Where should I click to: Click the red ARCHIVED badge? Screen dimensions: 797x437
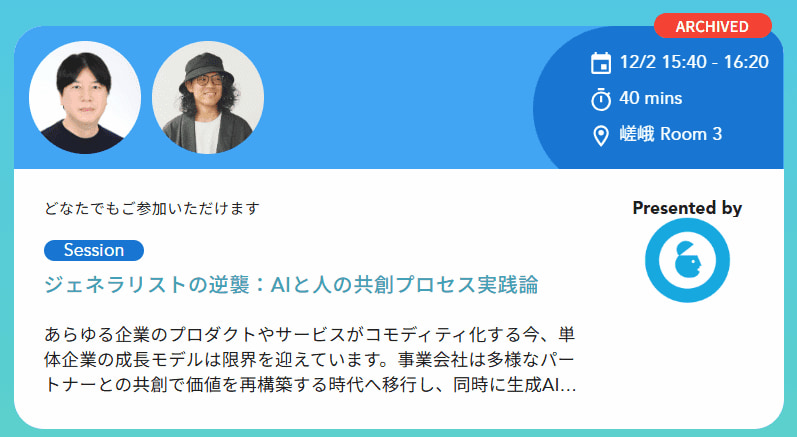713,26
